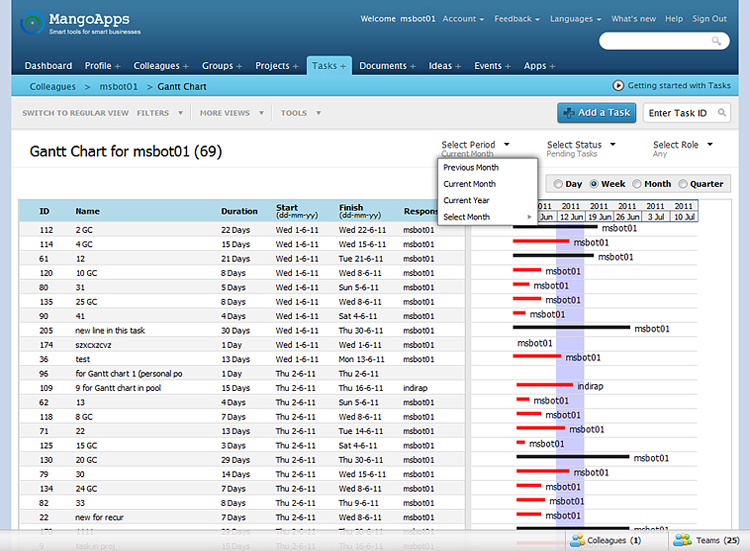Click the '26 Jun' week header in Gantt timeline
Viewport: 750px width, 551px height.
click(628, 217)
